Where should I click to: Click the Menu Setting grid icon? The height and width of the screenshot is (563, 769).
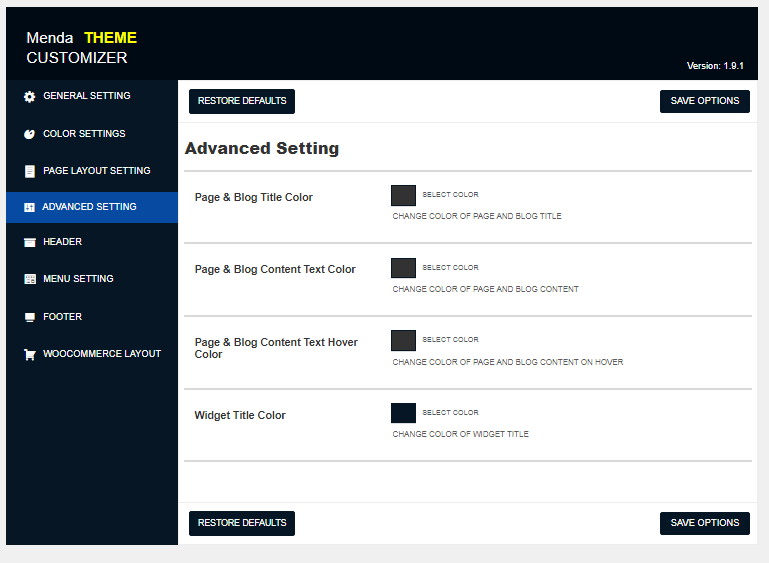tap(30, 279)
